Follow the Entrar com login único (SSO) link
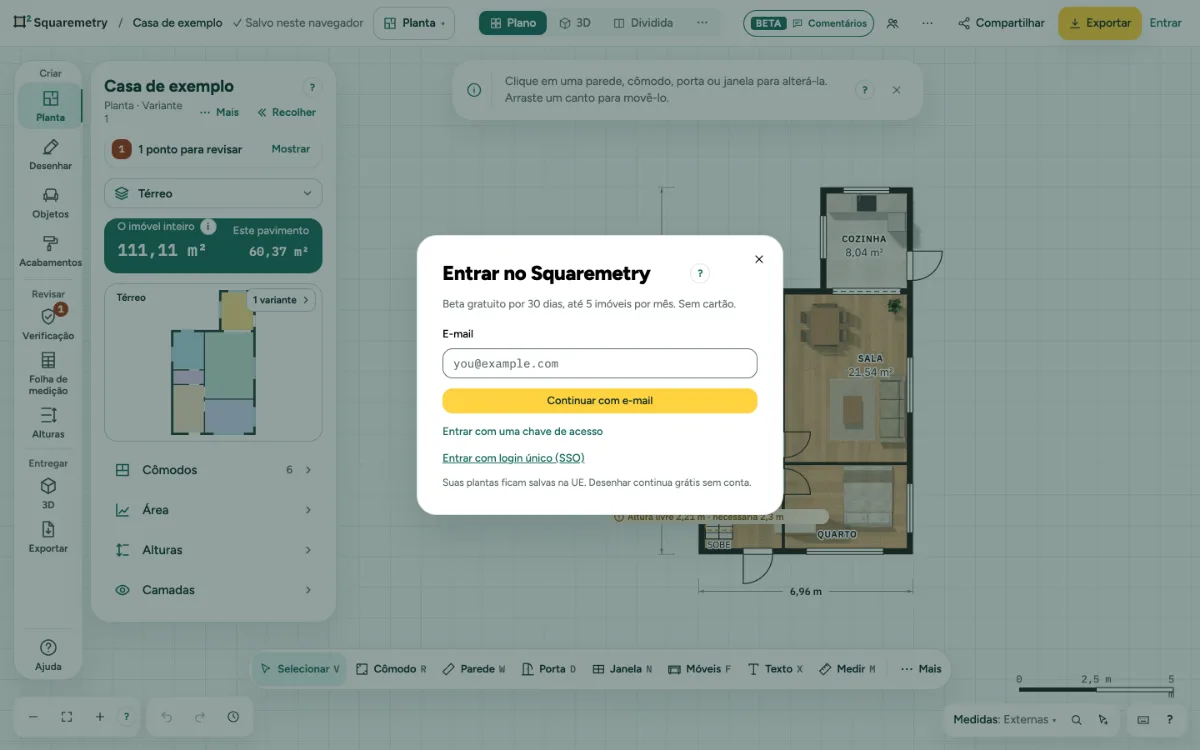 513,458
